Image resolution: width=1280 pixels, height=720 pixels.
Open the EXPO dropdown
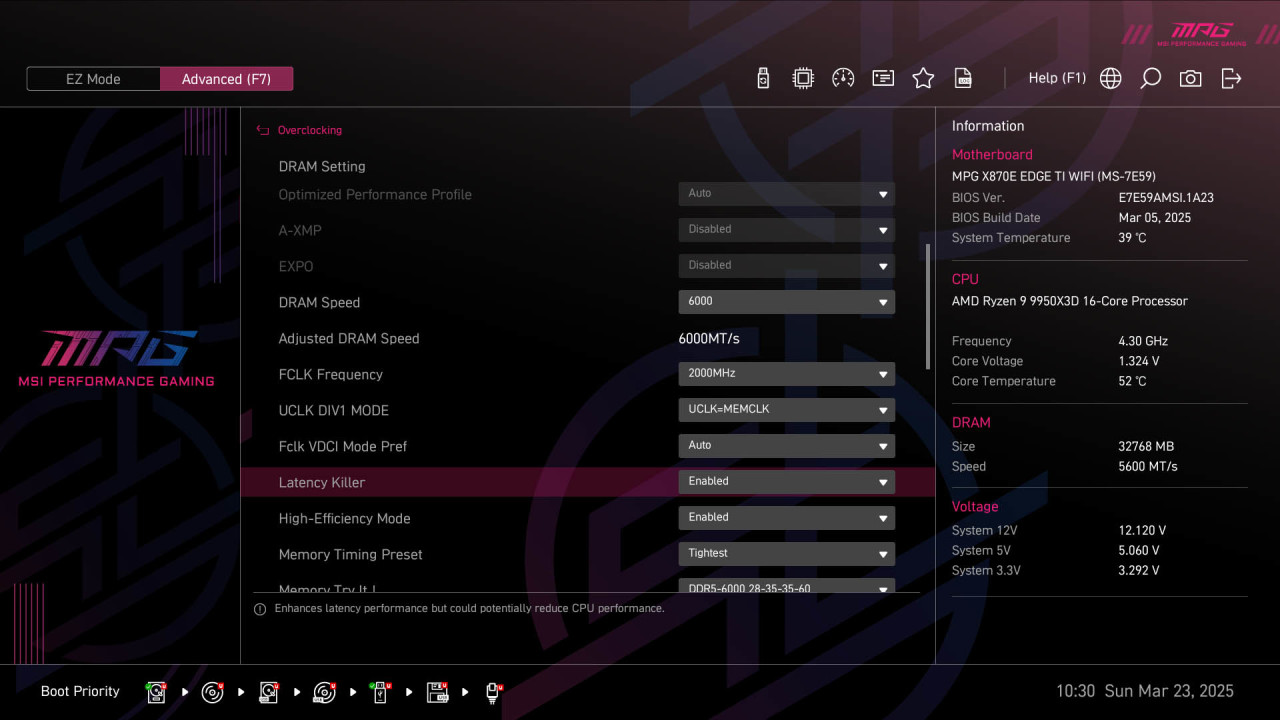click(x=786, y=266)
